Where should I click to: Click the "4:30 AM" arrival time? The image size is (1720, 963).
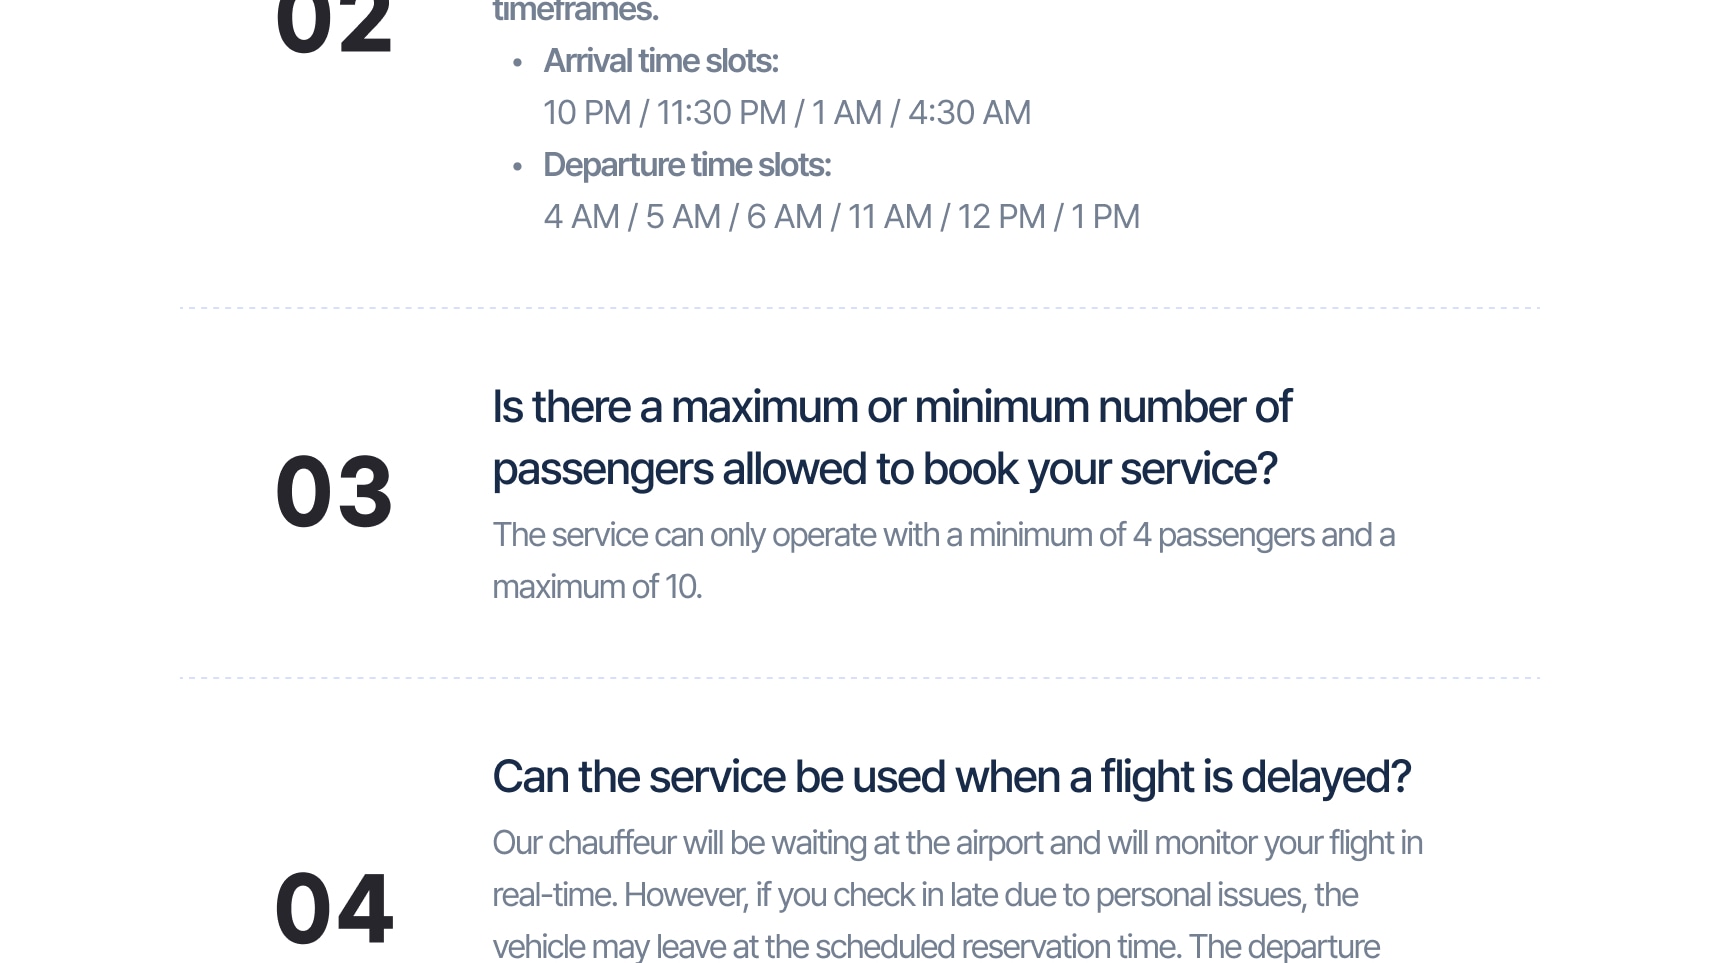tap(969, 113)
